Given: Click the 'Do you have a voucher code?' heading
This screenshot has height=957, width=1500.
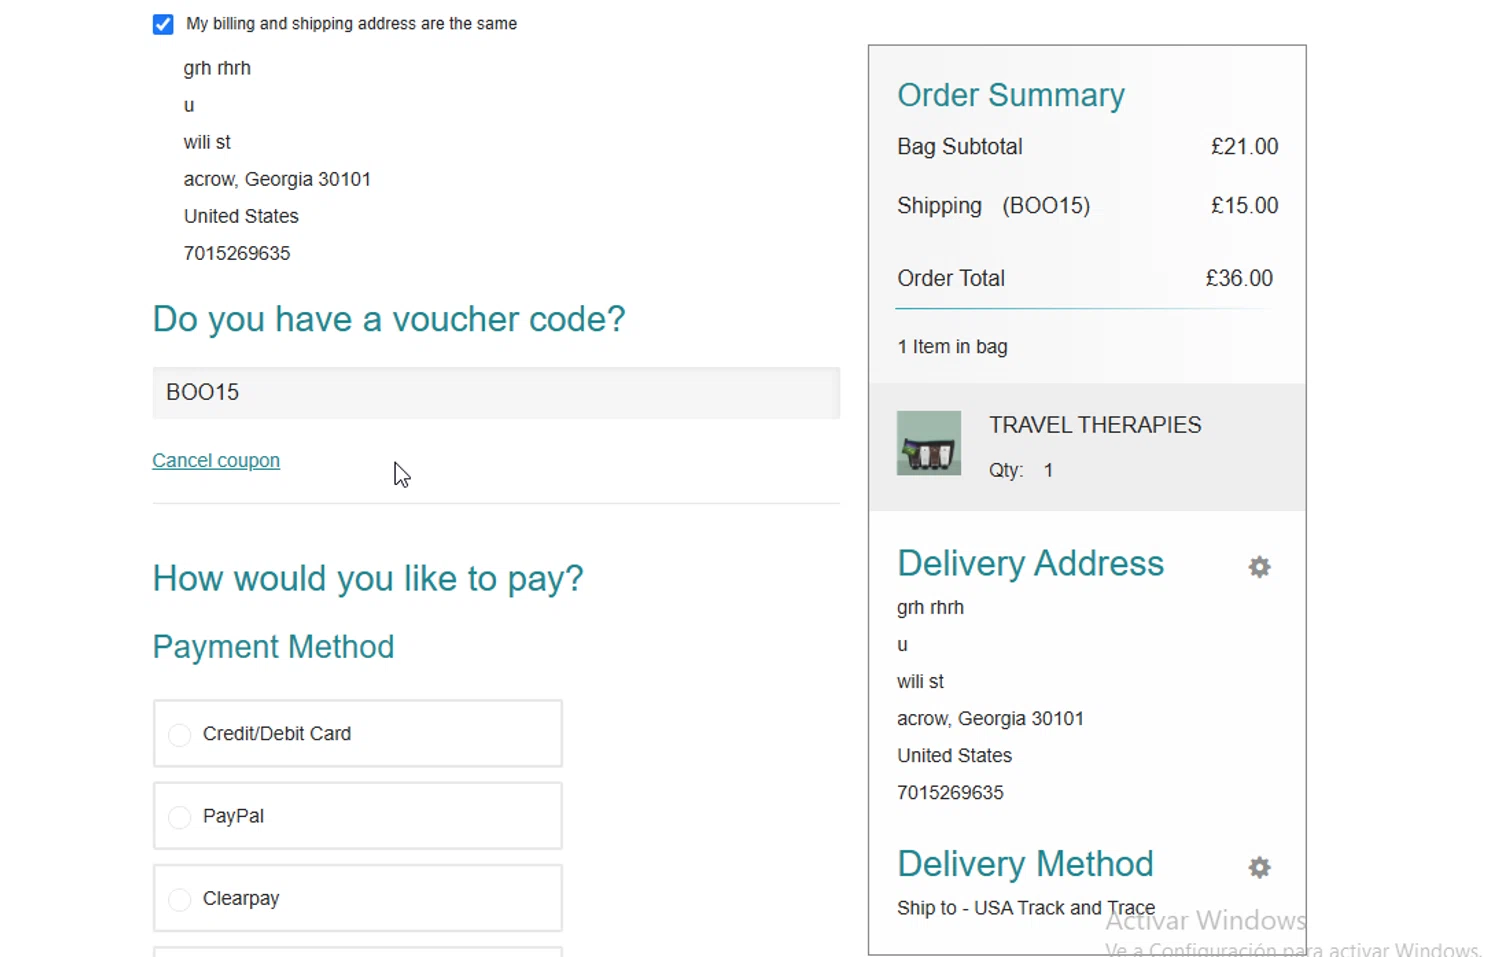Looking at the screenshot, I should pos(388,319).
